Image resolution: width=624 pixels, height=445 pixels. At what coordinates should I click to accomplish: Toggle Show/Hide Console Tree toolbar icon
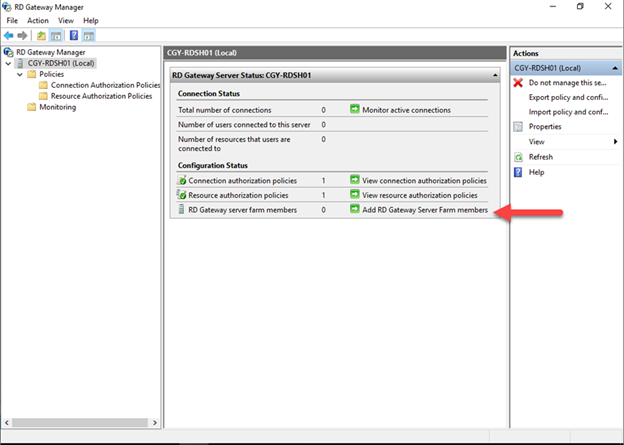[56, 35]
